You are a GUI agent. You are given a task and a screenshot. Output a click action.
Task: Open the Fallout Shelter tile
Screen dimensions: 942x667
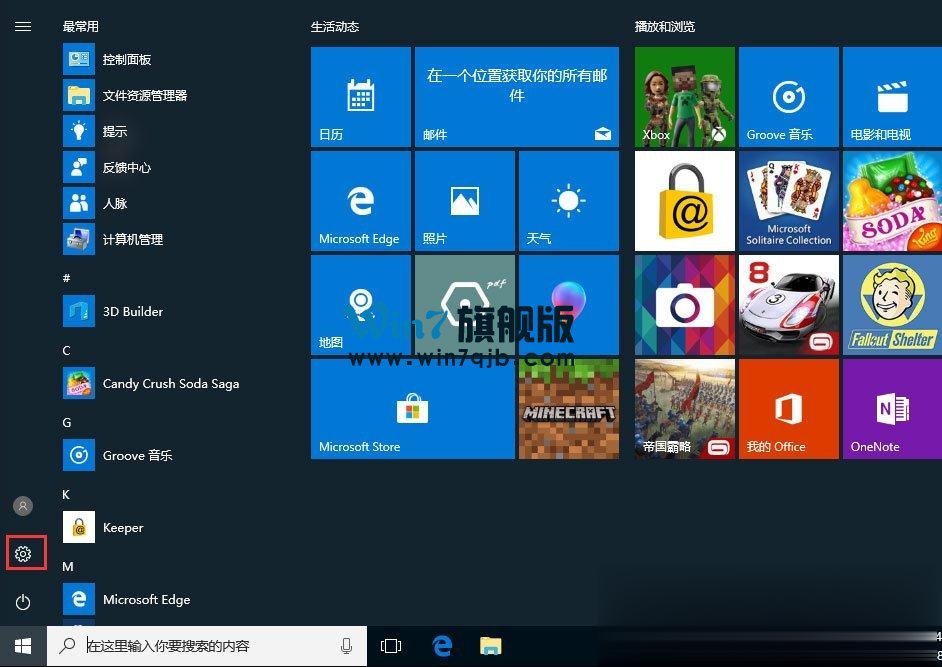(892, 305)
